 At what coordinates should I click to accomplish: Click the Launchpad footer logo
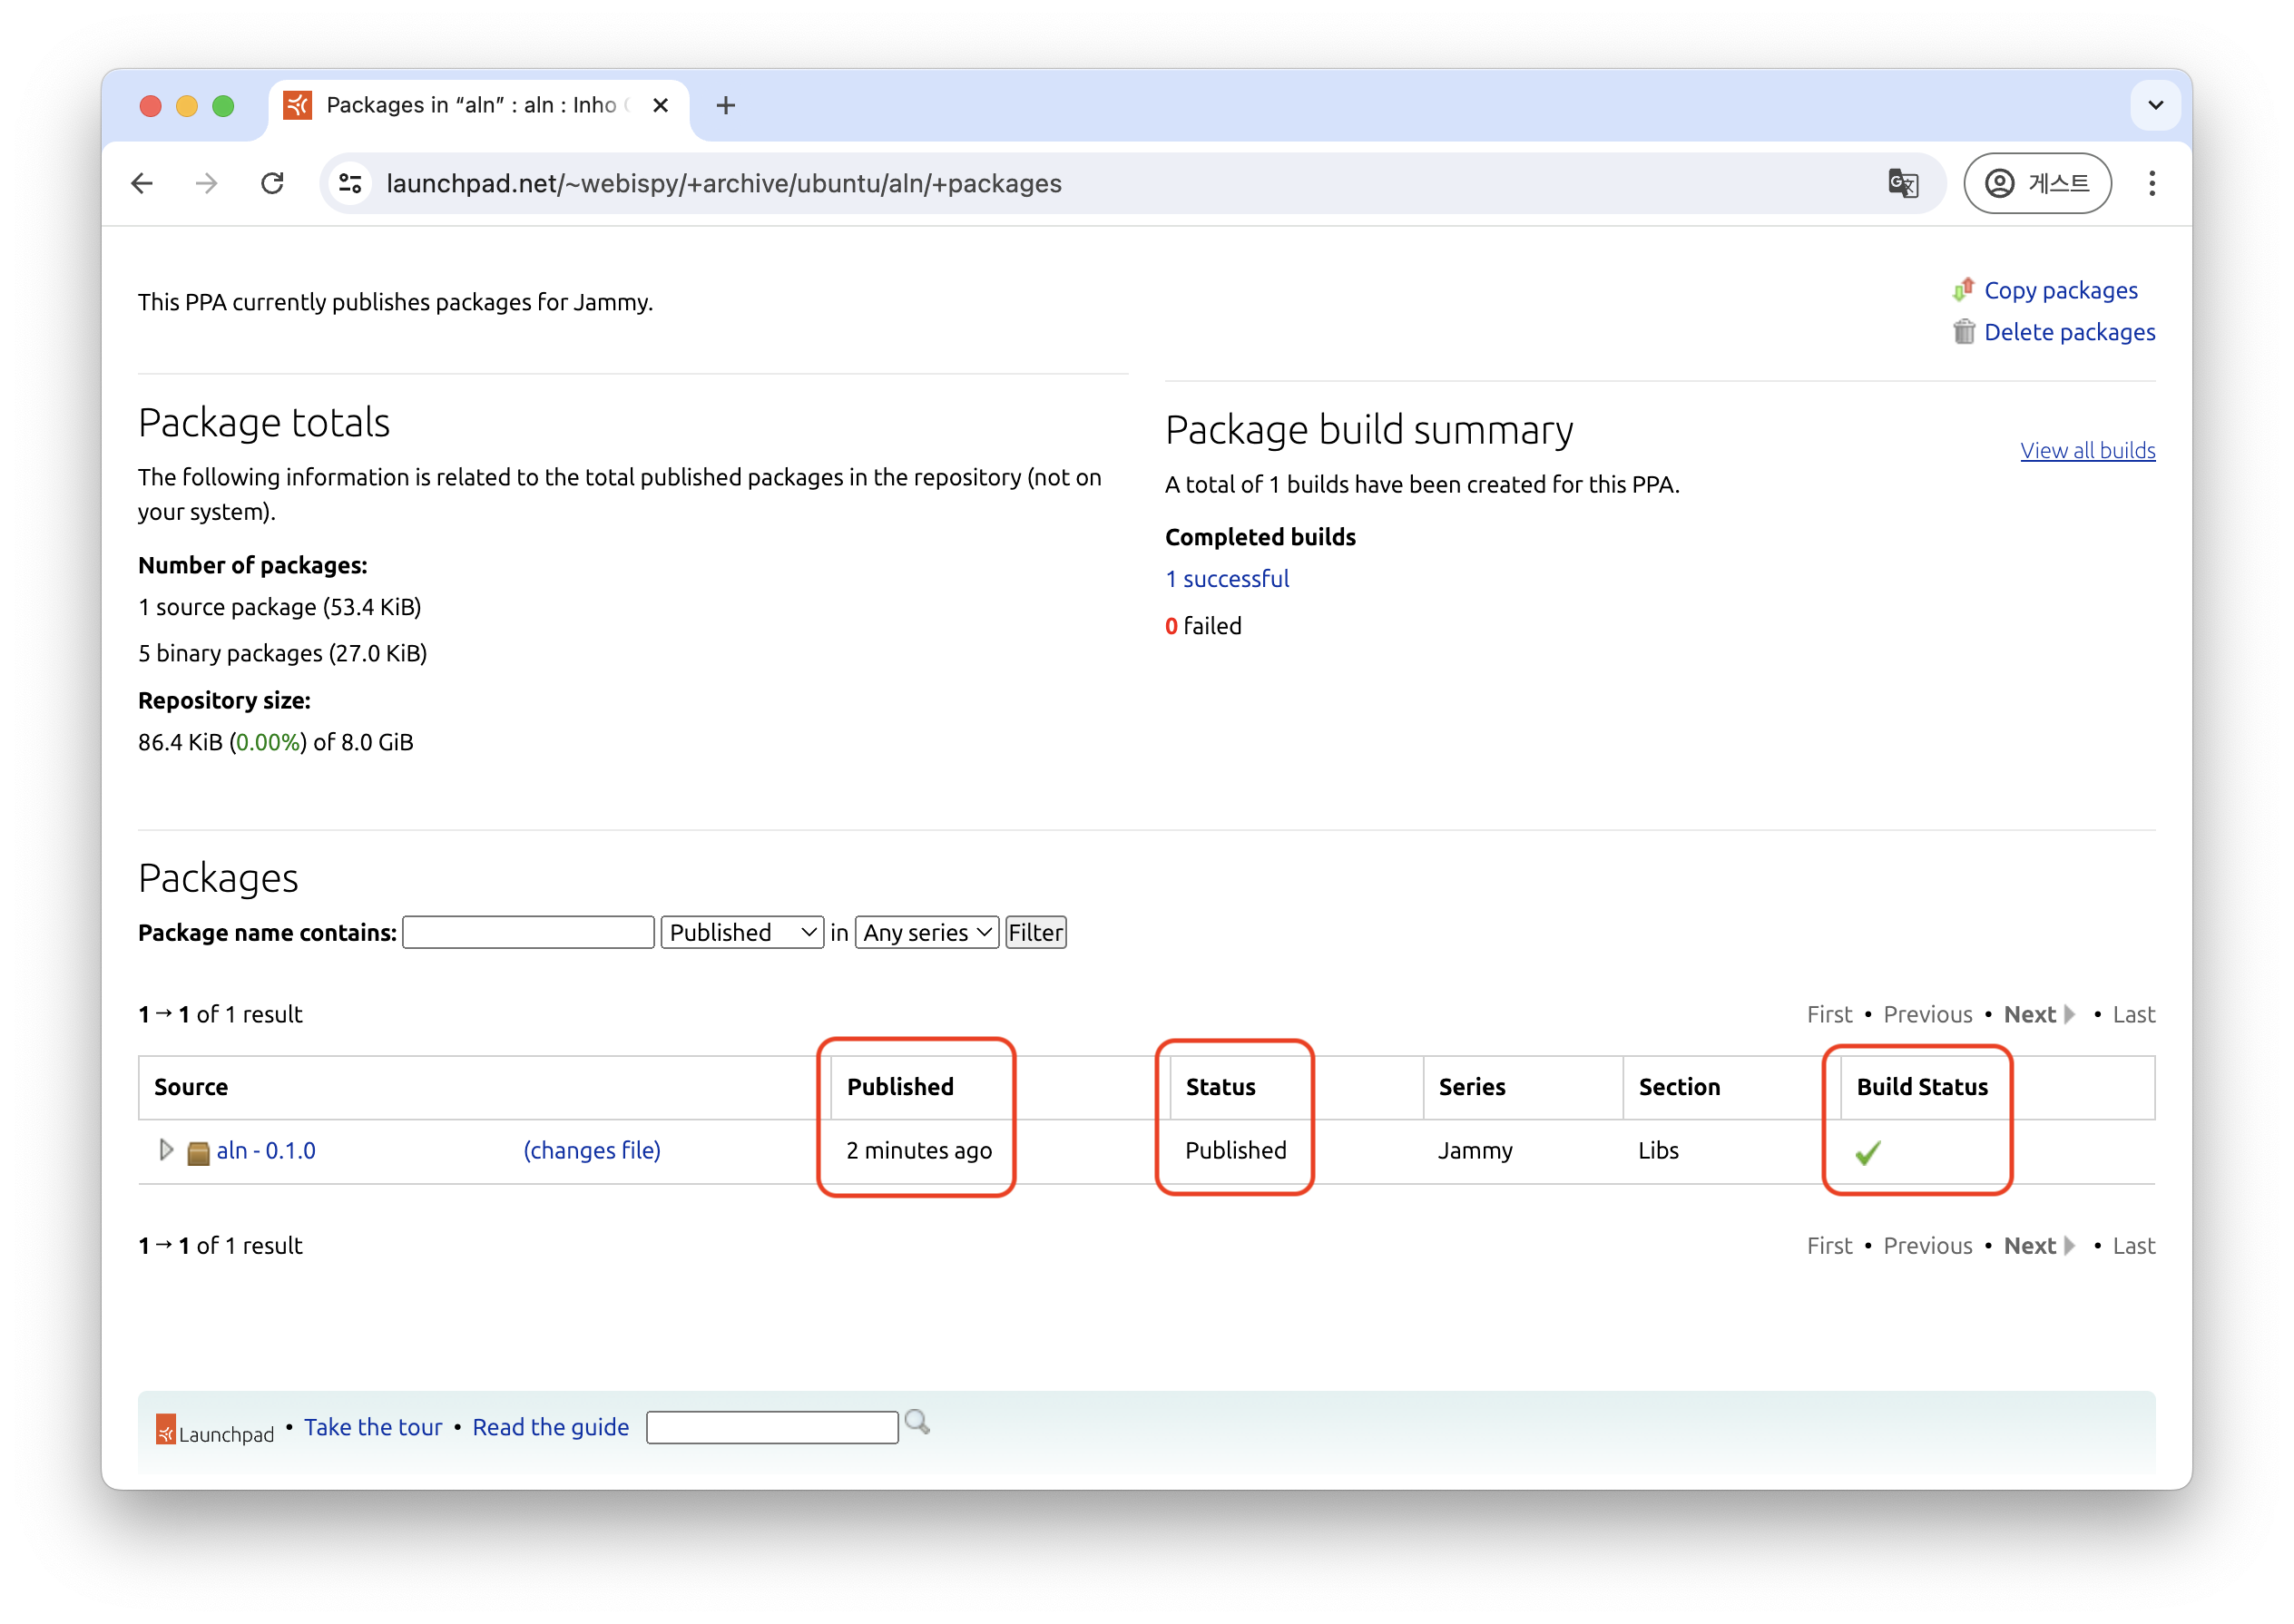point(214,1430)
